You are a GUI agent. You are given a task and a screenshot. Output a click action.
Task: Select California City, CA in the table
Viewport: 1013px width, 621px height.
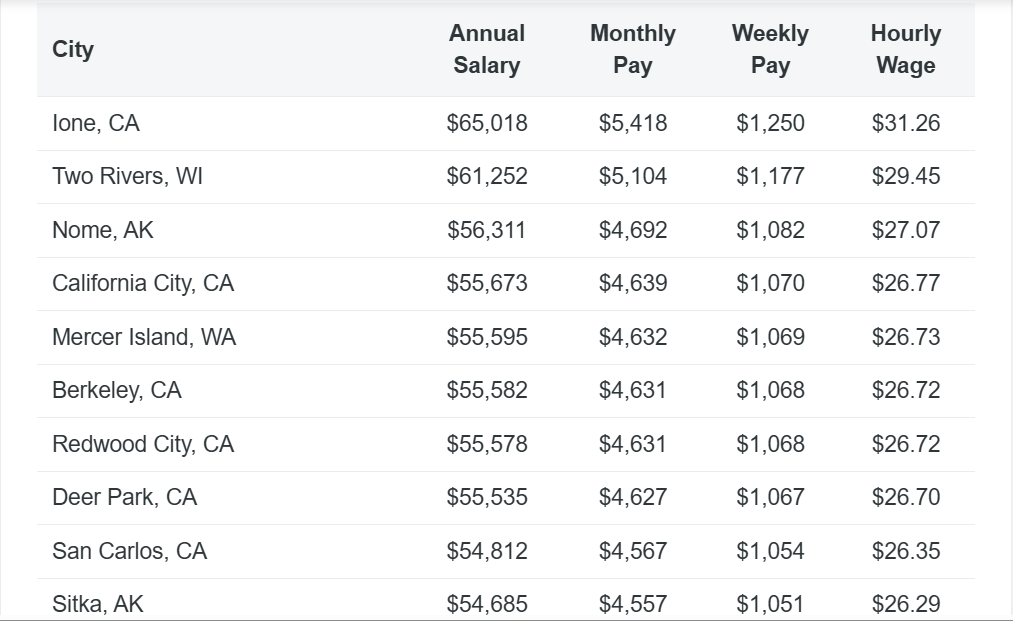pyautogui.click(x=143, y=283)
